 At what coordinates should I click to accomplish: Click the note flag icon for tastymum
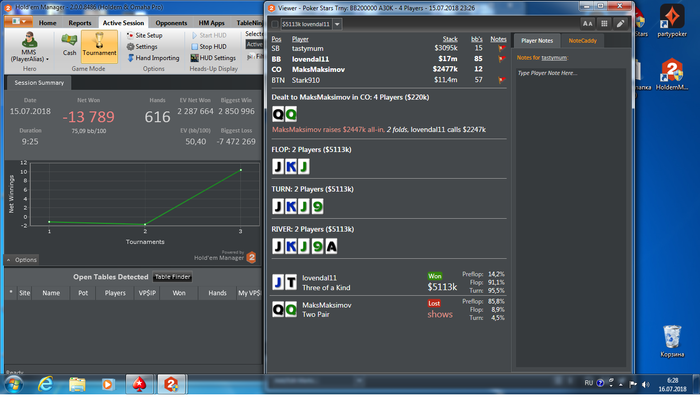(501, 48)
